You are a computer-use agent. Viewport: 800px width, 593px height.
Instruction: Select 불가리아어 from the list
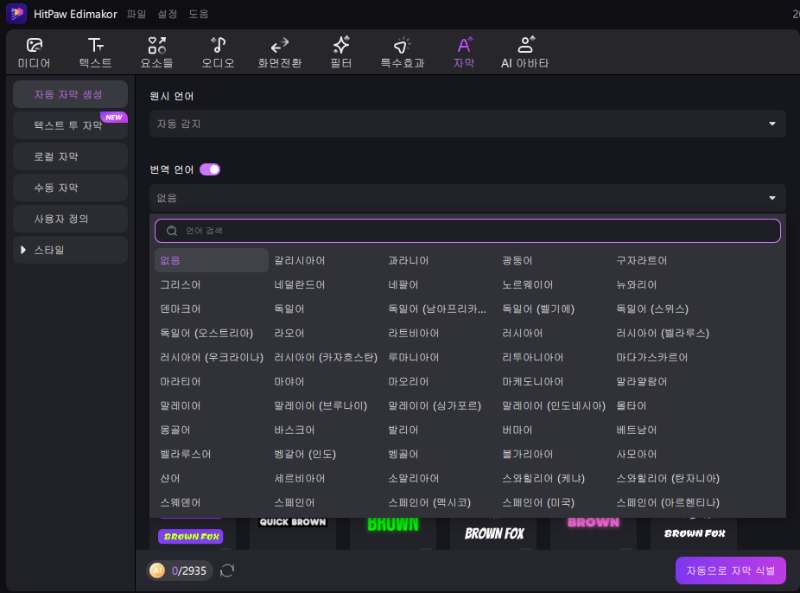pos(528,454)
